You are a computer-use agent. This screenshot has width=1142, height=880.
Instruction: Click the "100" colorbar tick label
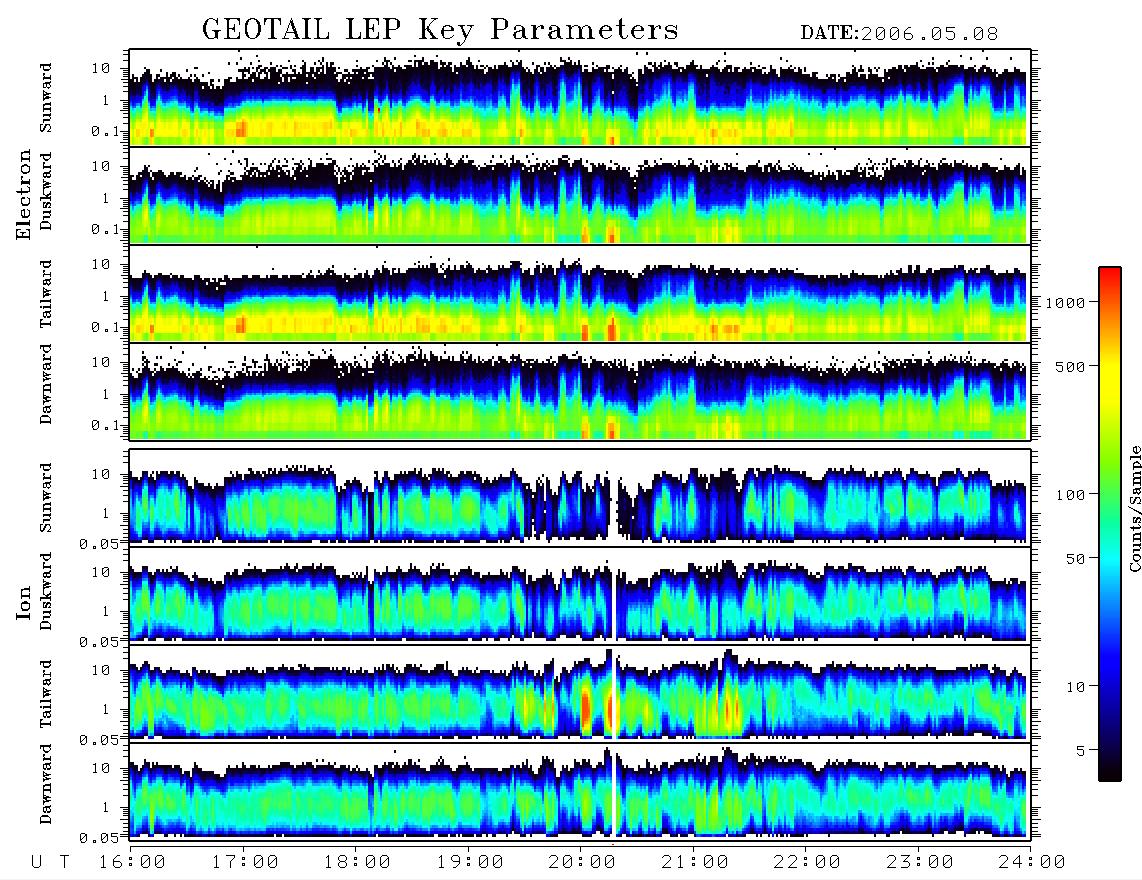(1071, 495)
